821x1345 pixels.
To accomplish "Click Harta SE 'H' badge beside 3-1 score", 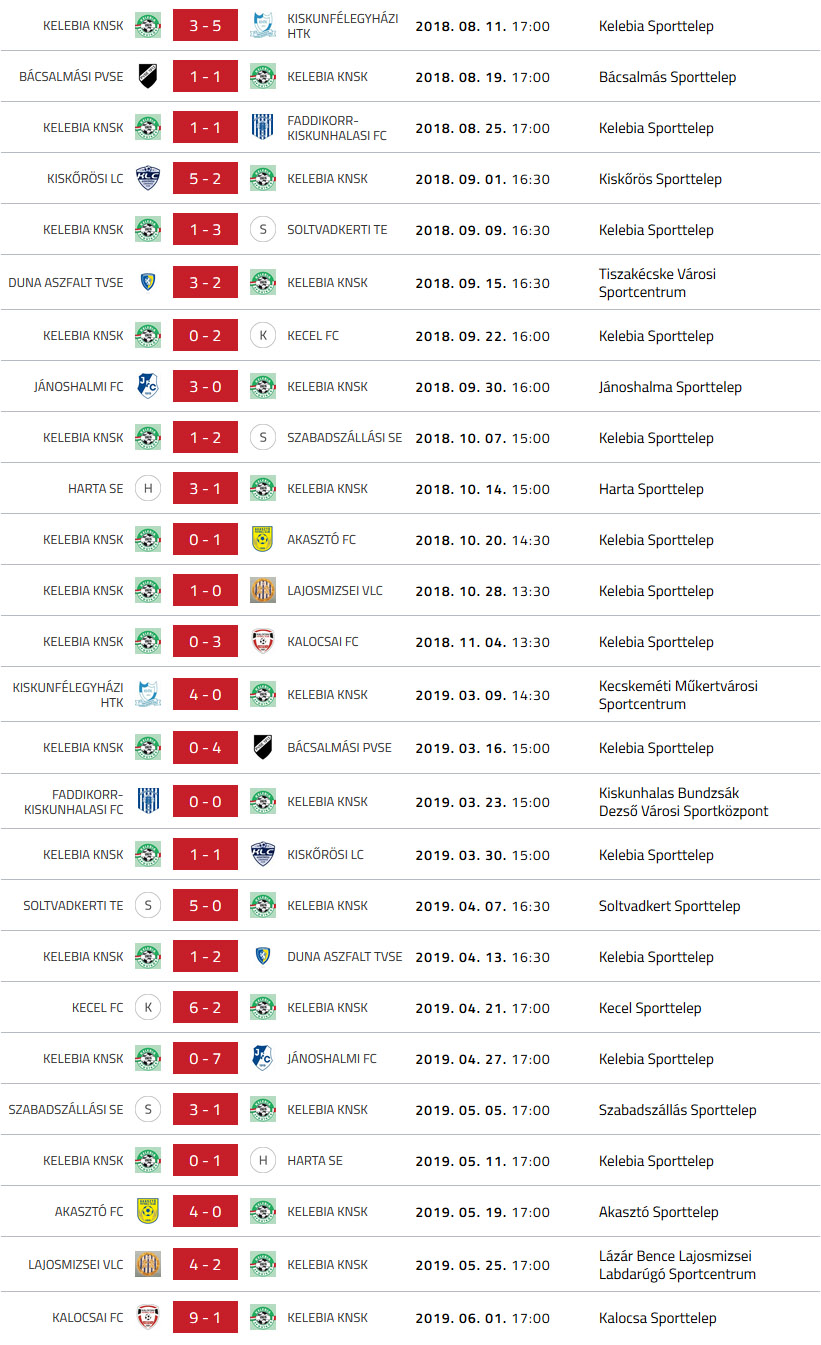I will [x=148, y=489].
